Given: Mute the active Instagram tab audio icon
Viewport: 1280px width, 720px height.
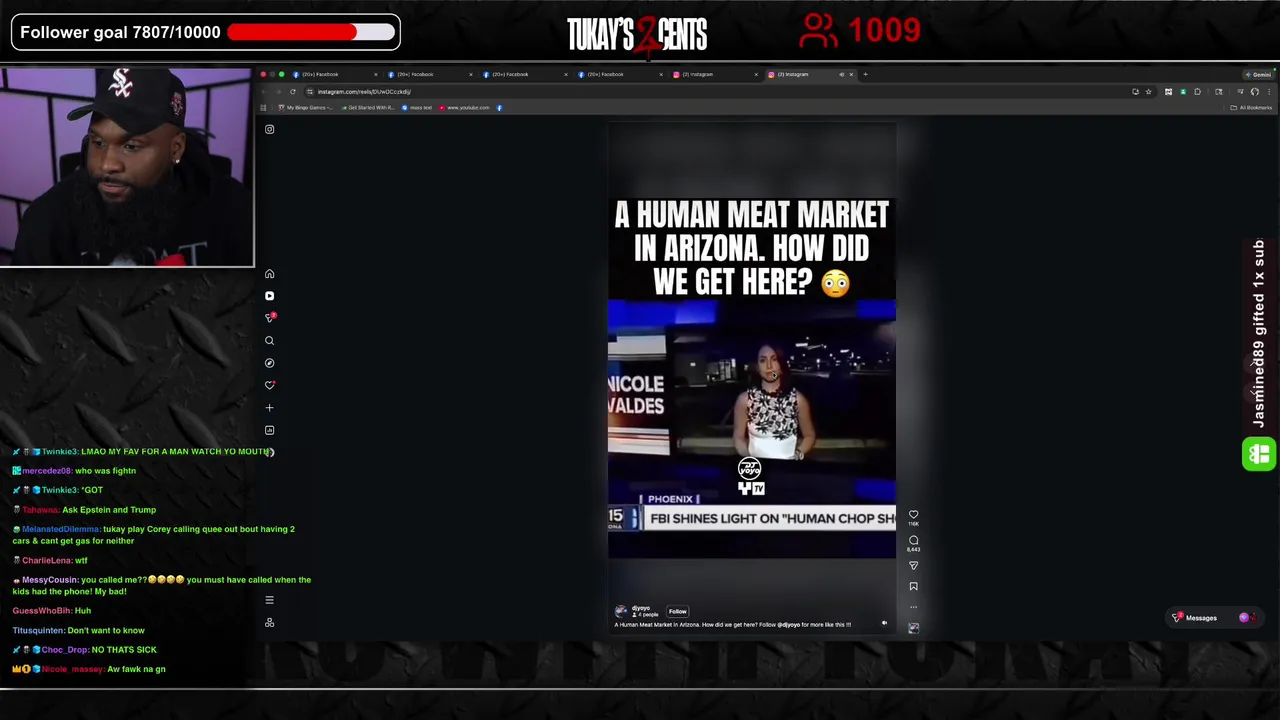Looking at the screenshot, I should [841, 74].
